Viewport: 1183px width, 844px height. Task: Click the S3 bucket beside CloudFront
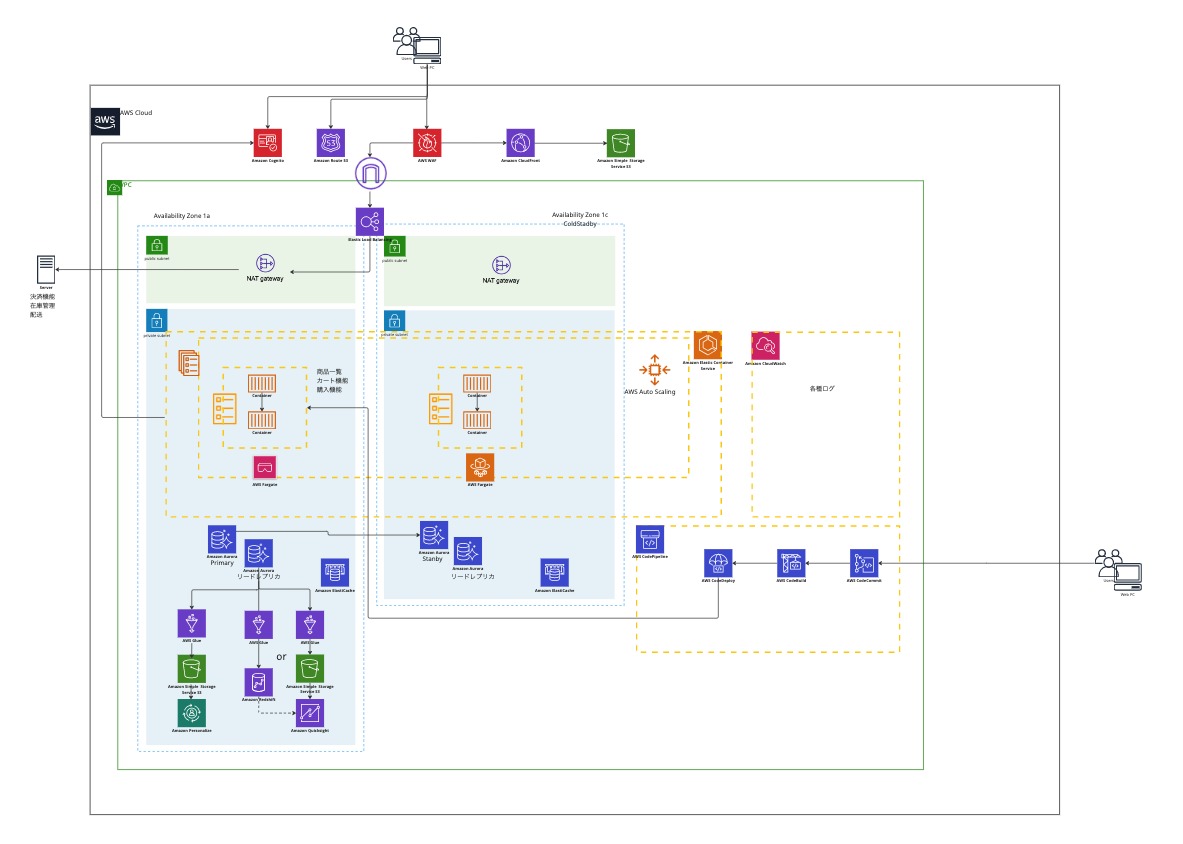[621, 143]
